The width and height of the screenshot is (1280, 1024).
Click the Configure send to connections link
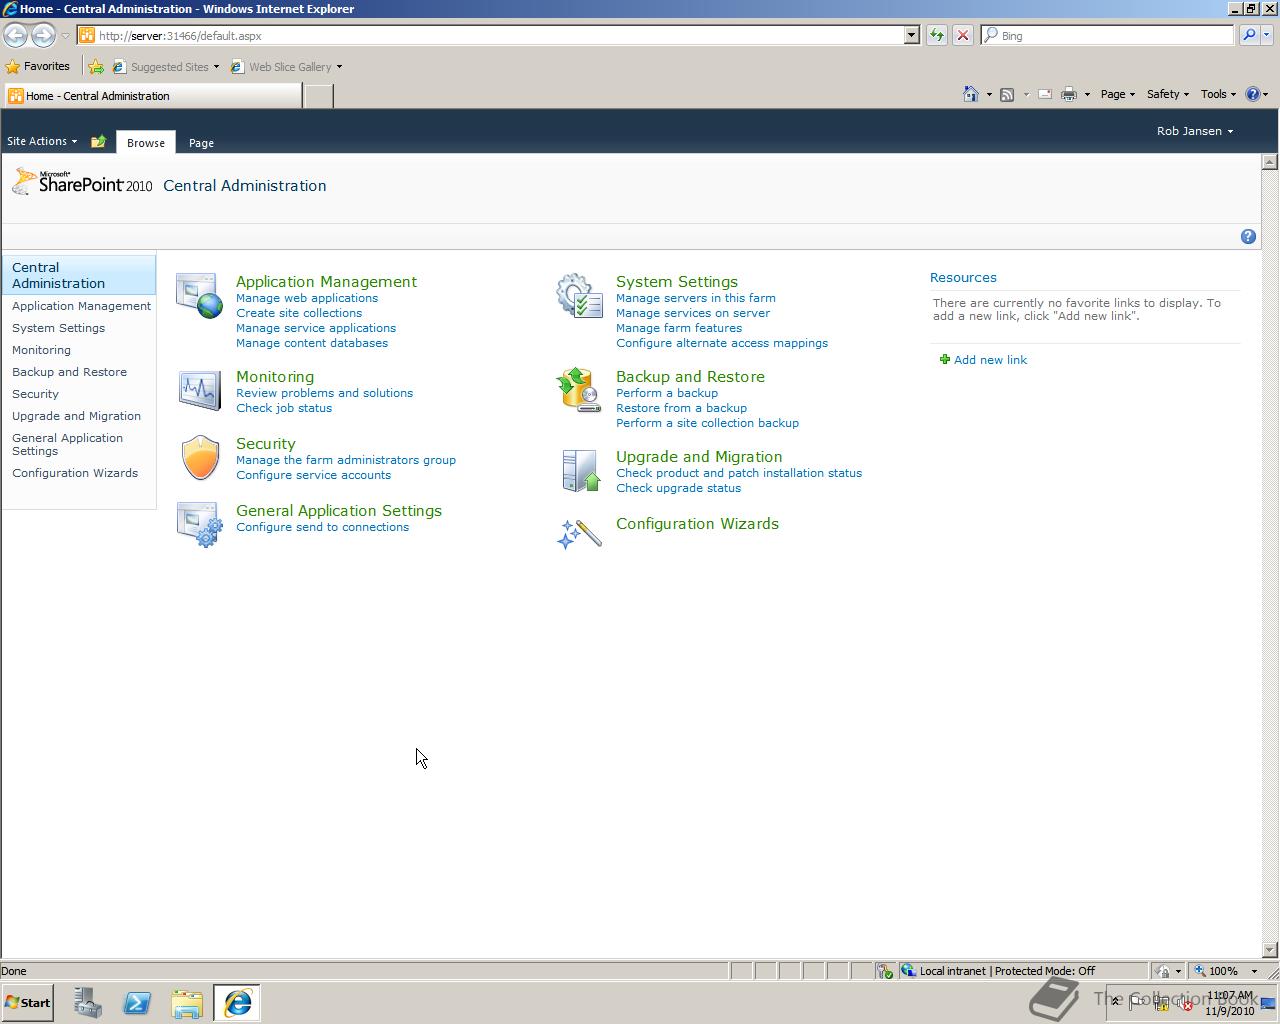coord(322,527)
